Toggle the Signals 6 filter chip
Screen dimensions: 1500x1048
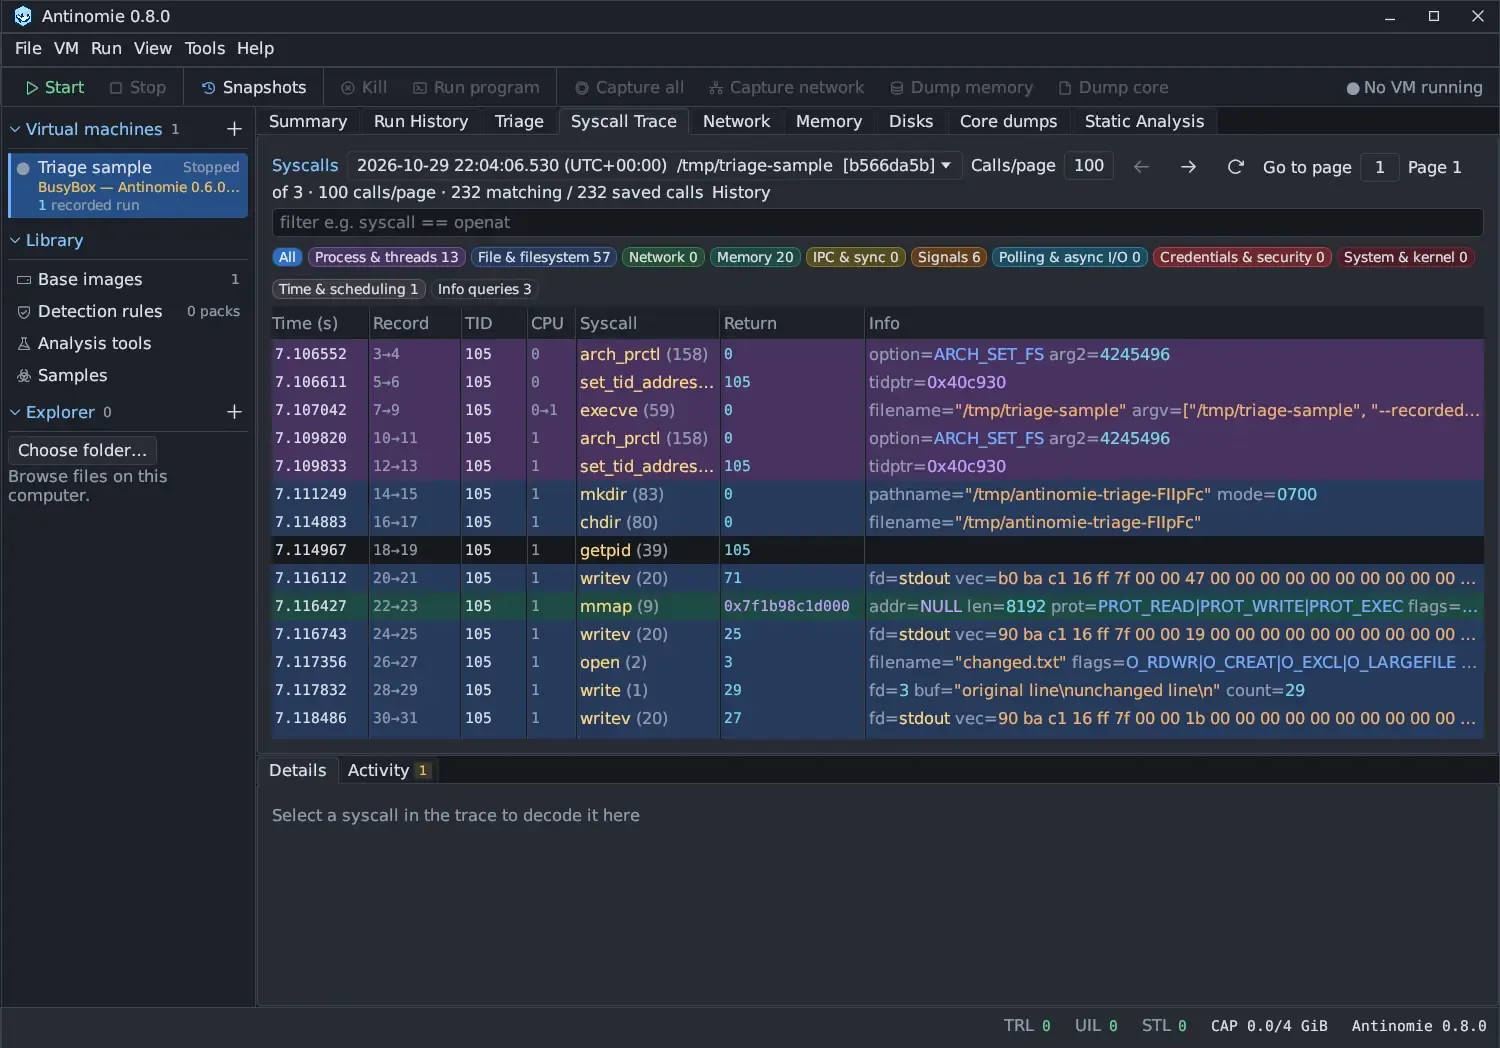pos(949,257)
